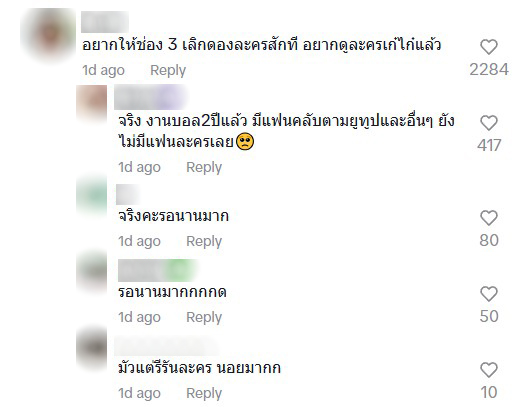Open the top commenter's profile picture

pyautogui.click(x=49, y=34)
